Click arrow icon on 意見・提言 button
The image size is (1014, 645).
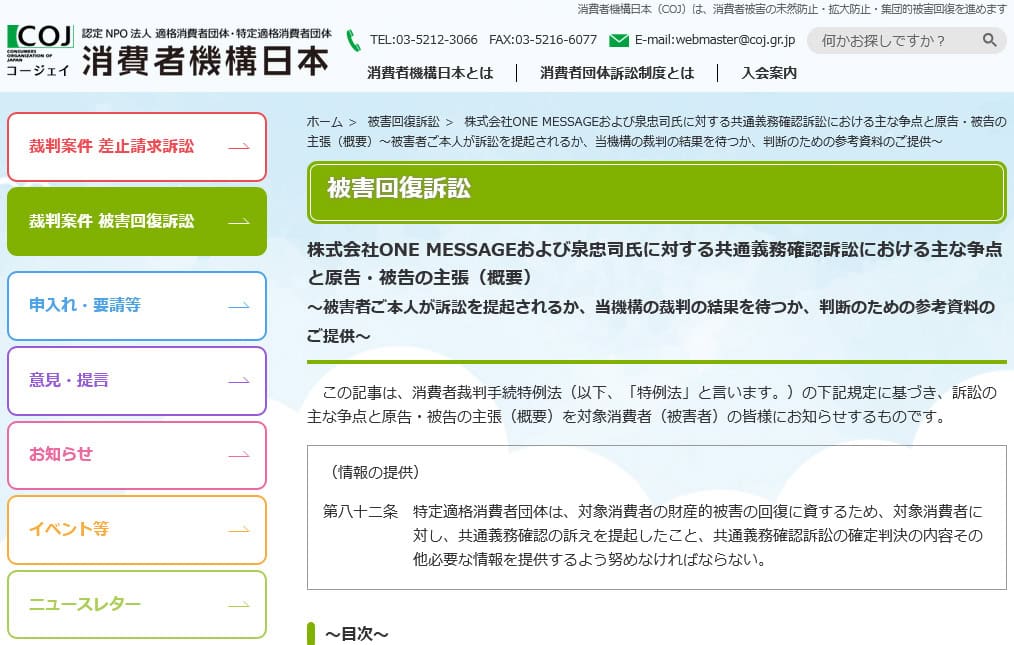239,380
